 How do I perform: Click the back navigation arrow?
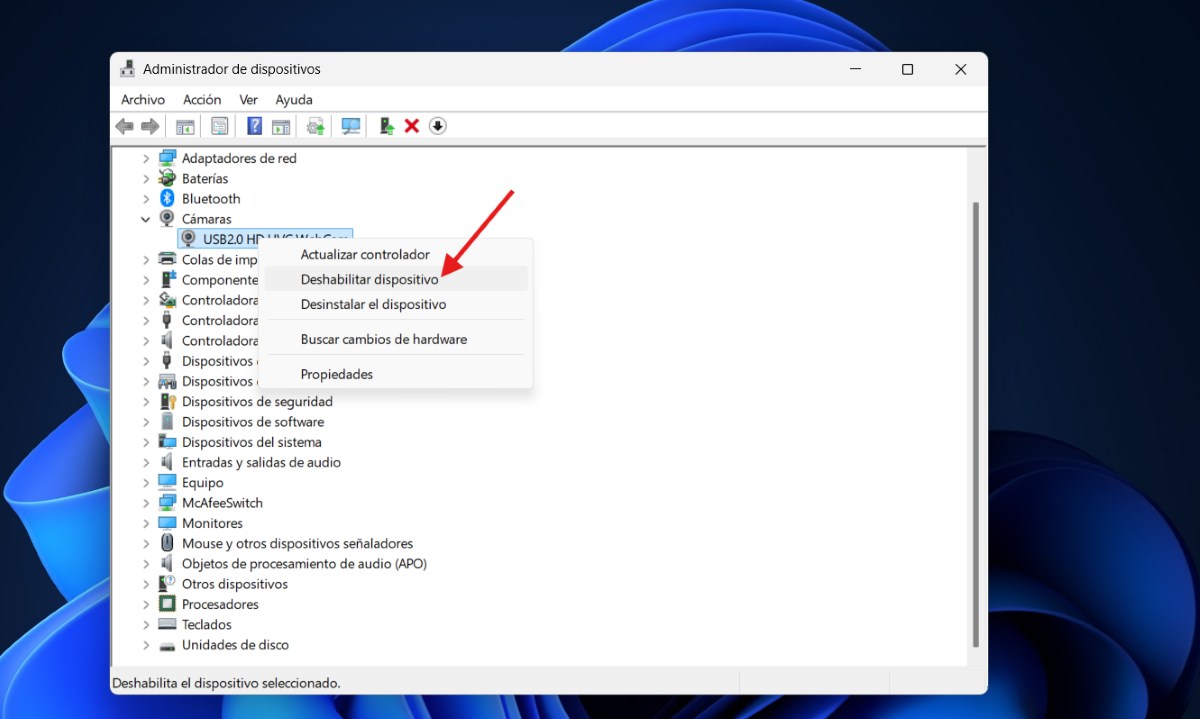123,125
